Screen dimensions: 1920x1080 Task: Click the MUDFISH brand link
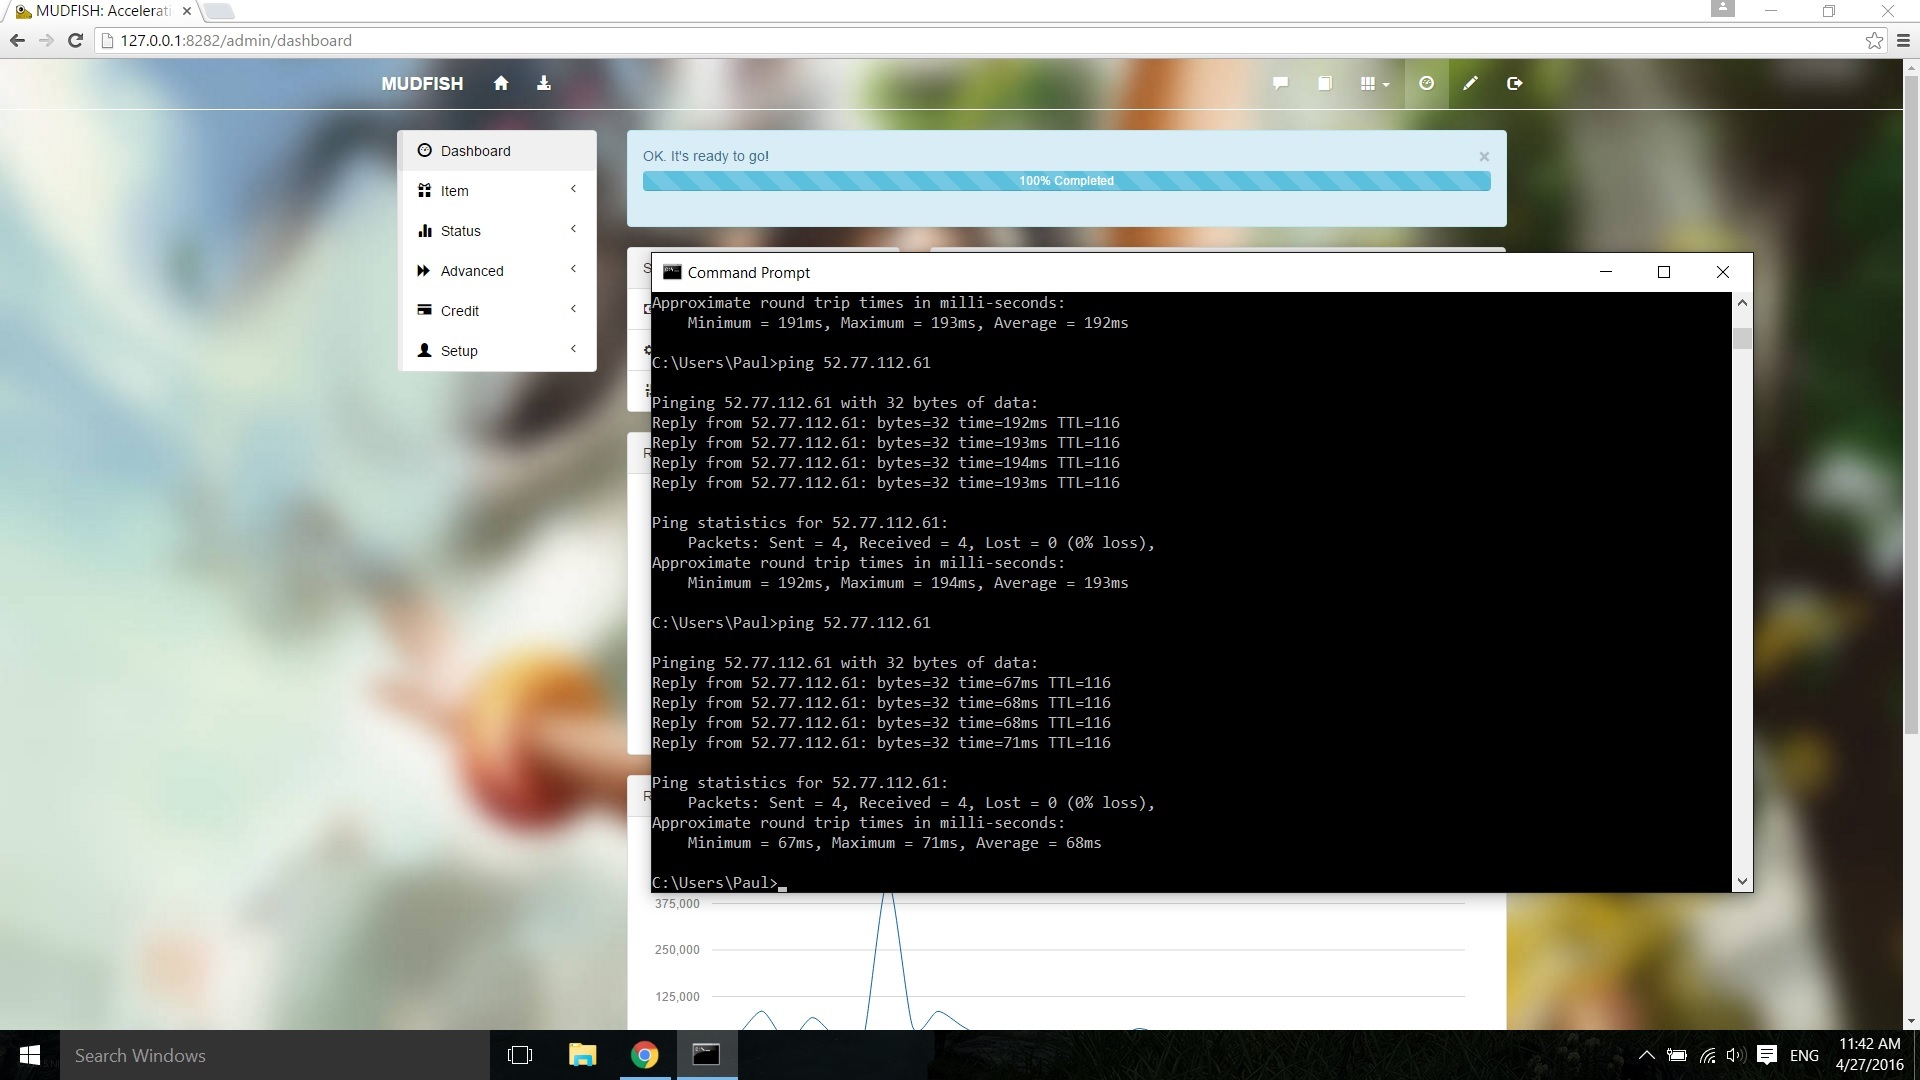(x=422, y=84)
